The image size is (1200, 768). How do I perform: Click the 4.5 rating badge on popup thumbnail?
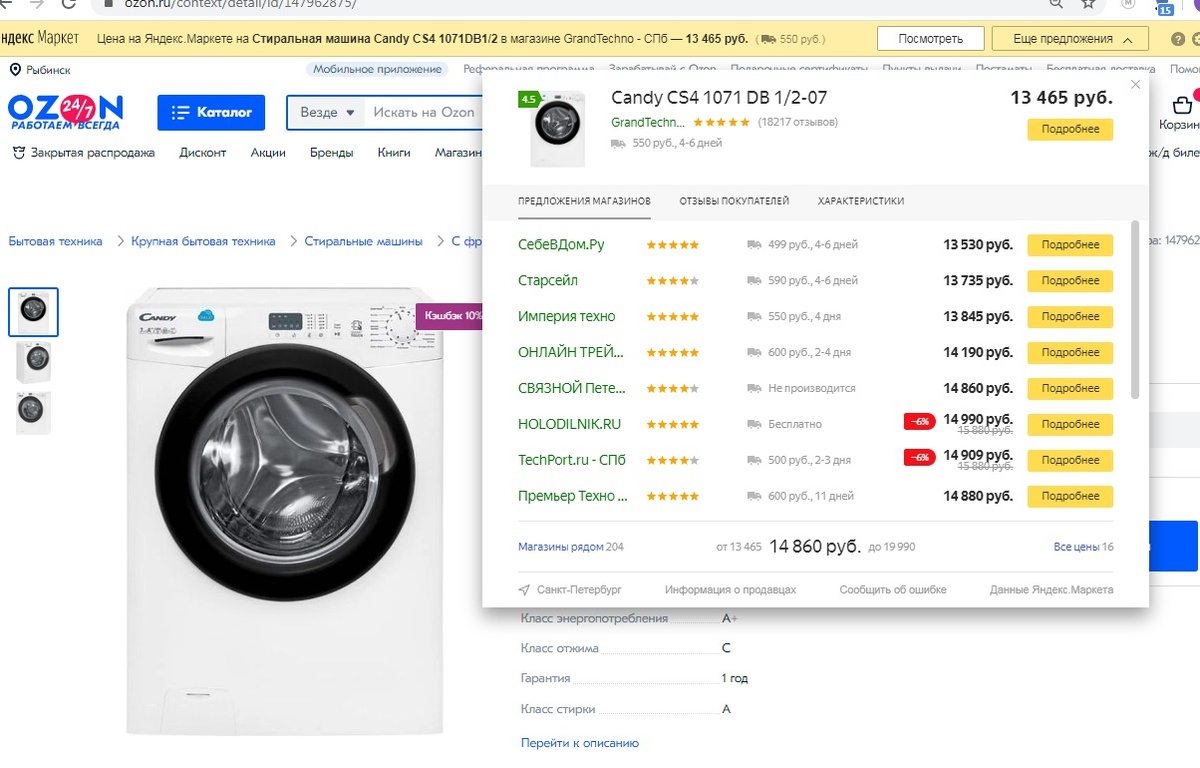click(528, 100)
